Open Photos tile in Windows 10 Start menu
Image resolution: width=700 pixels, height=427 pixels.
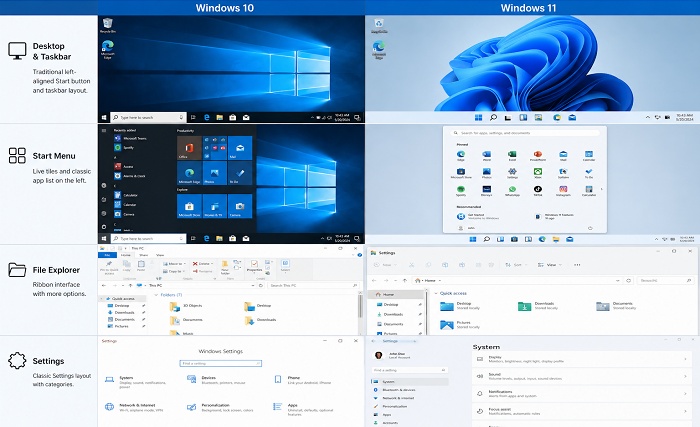pos(215,173)
